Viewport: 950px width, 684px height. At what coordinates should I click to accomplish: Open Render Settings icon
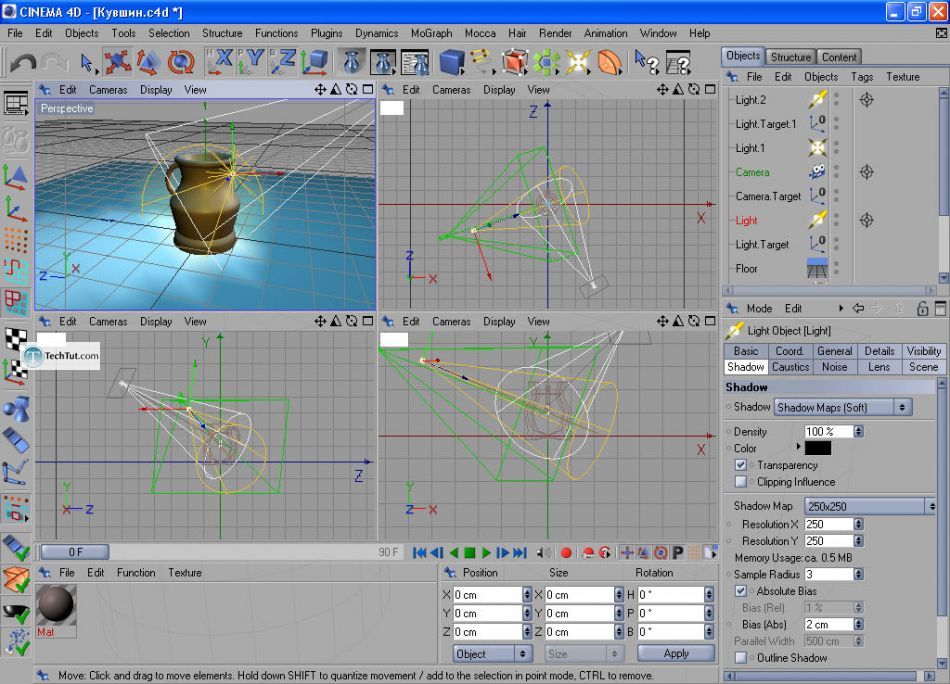pyautogui.click(x=415, y=62)
